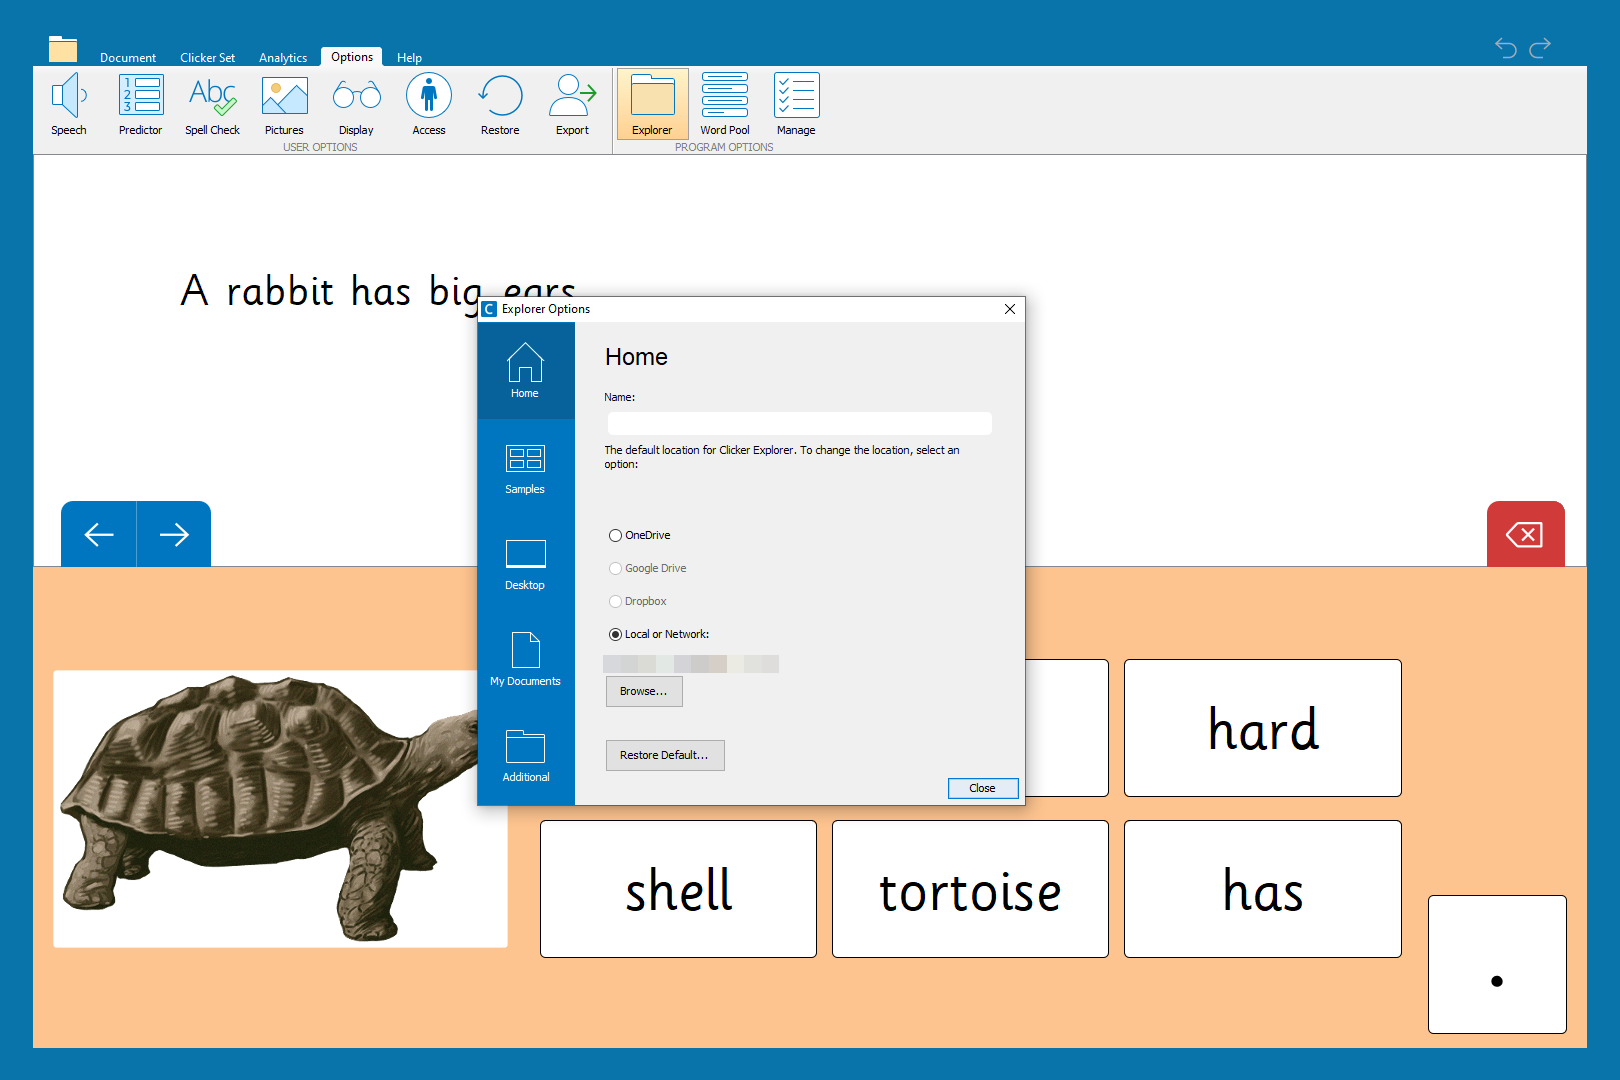The width and height of the screenshot is (1620, 1080).
Task: Open the Access options icon
Action: 428,104
